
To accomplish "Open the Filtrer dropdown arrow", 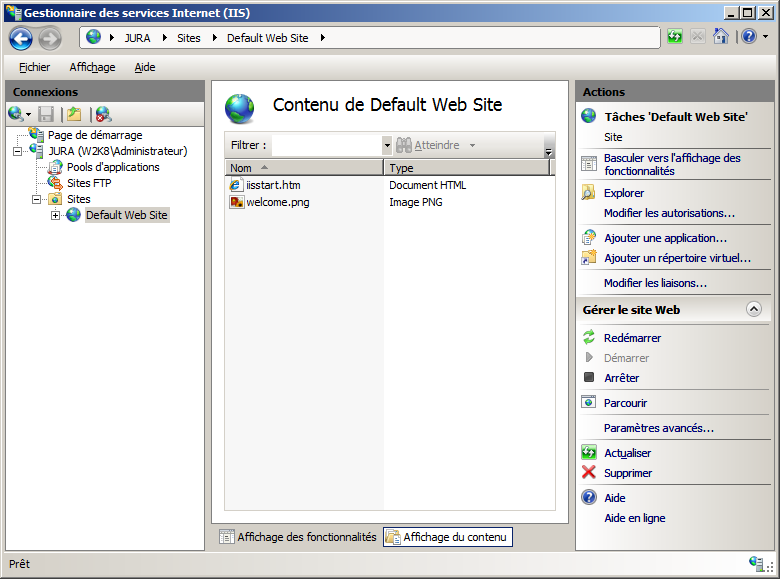I will point(387,146).
